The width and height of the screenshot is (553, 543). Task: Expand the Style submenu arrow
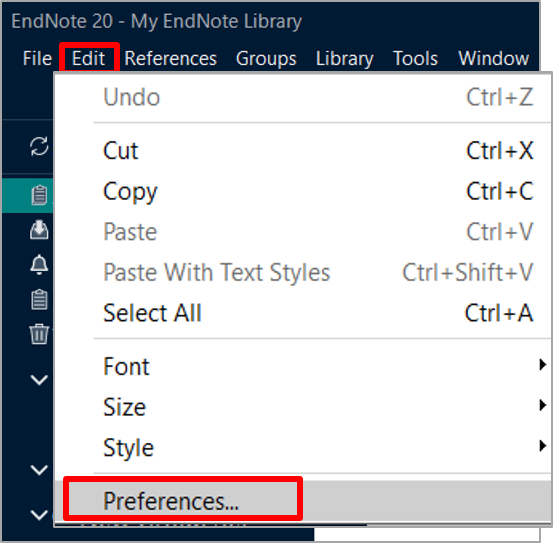click(x=543, y=446)
